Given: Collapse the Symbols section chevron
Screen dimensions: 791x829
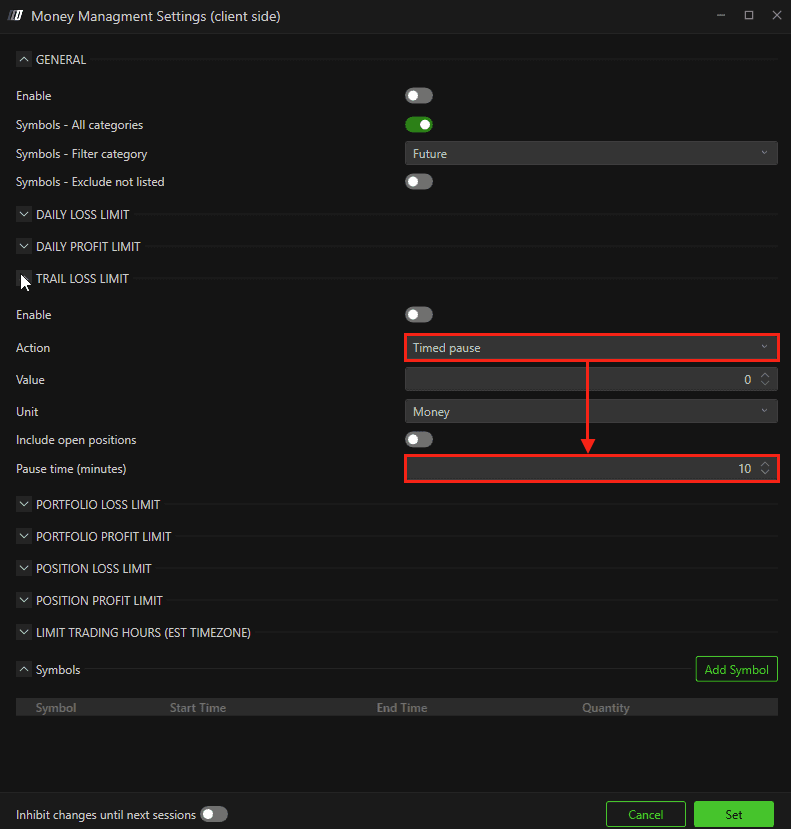Looking at the screenshot, I should [x=24, y=669].
